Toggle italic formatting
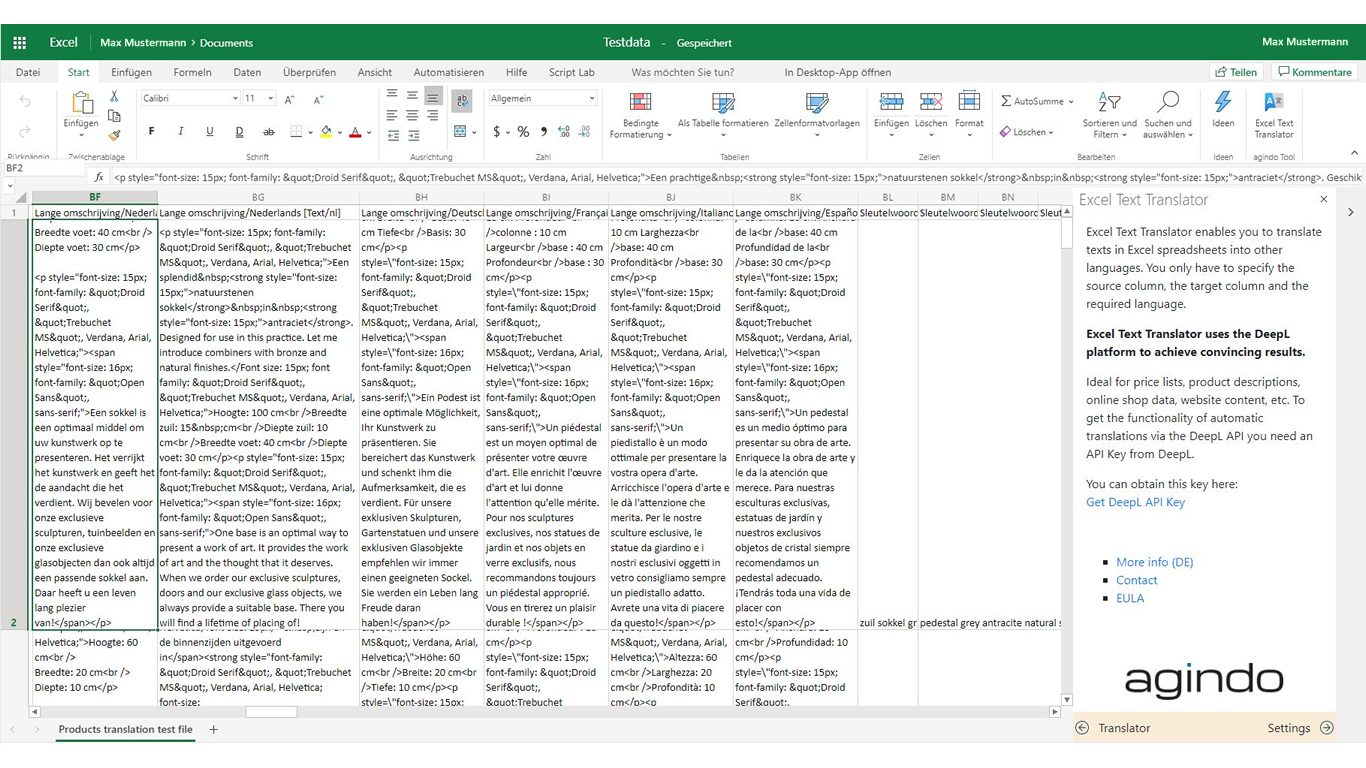Image resolution: width=1366 pixels, height=768 pixels. tap(181, 132)
